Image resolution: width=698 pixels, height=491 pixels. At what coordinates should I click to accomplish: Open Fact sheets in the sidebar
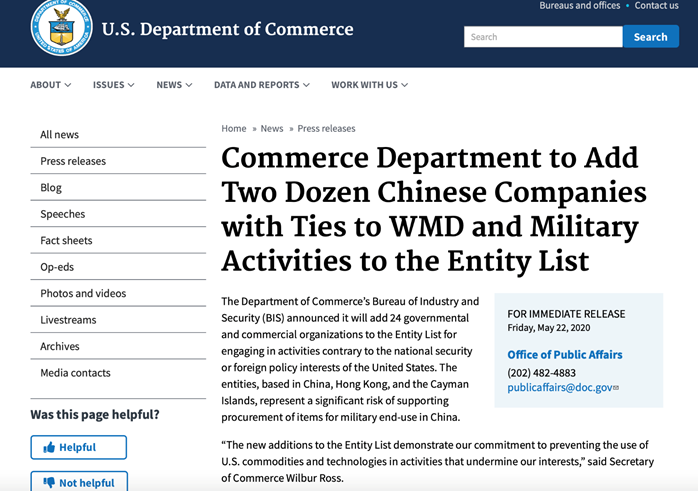pos(66,240)
